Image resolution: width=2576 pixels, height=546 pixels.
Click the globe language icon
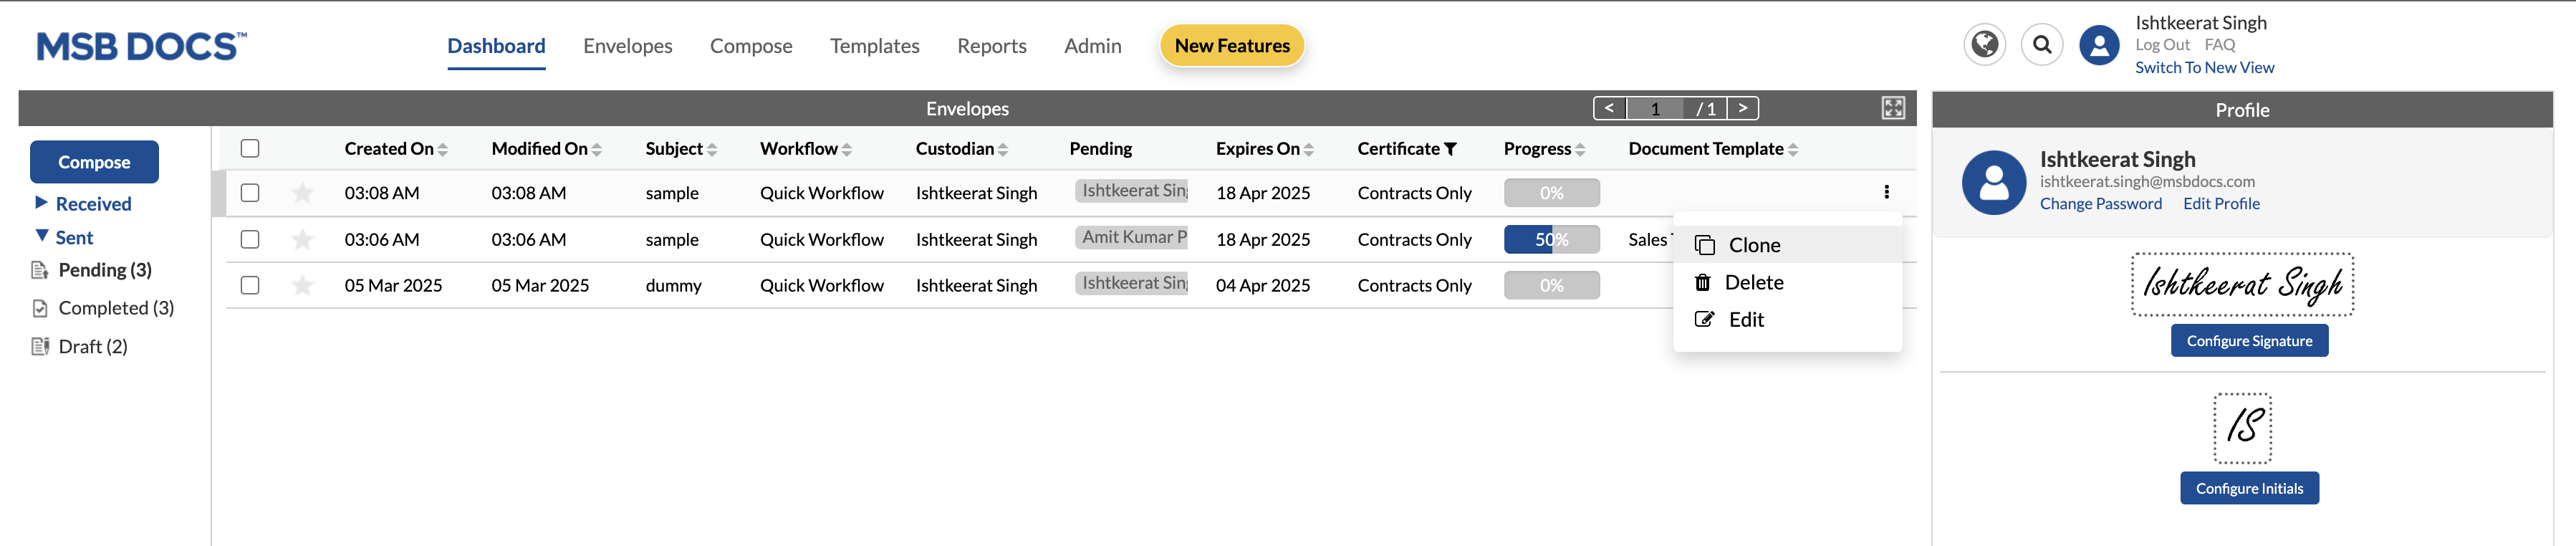[x=1984, y=45]
